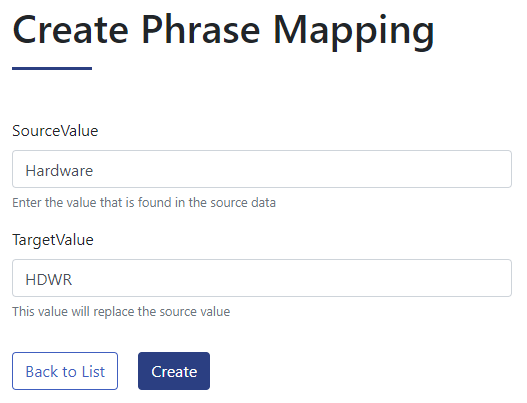Click the word List in Back to List
The height and width of the screenshot is (403, 527).
click(x=93, y=372)
